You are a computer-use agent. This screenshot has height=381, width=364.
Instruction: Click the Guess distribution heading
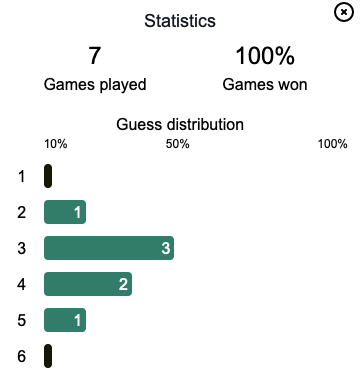(x=180, y=124)
